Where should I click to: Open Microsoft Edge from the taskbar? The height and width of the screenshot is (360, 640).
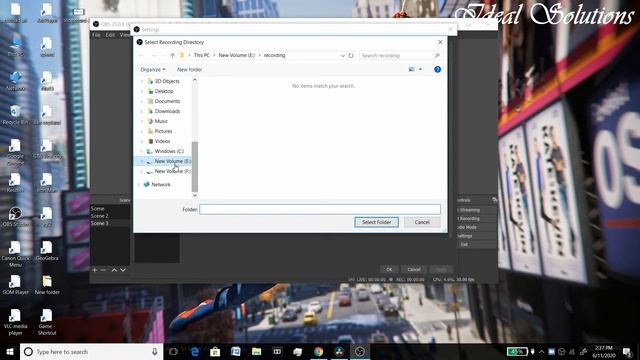195,351
